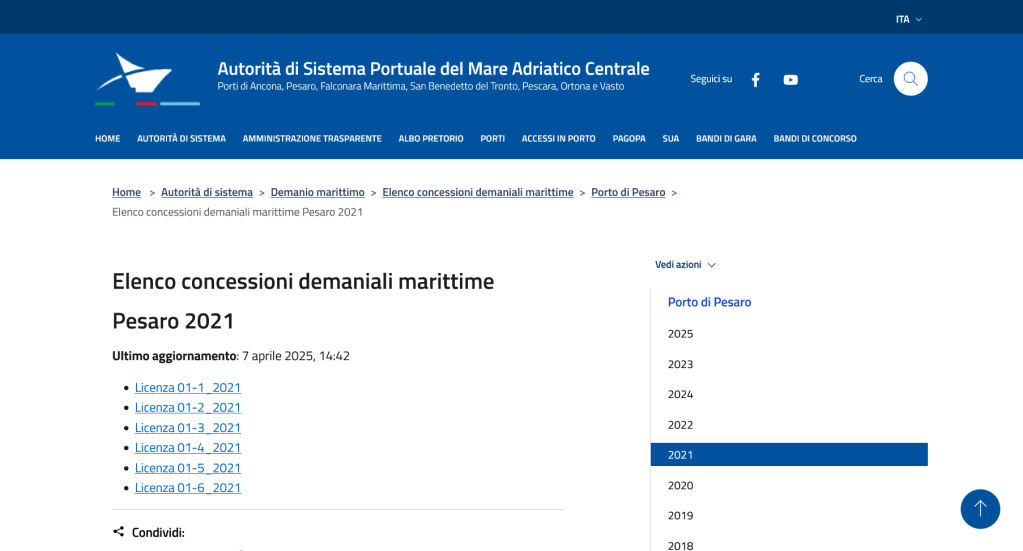The width and height of the screenshot is (1023, 551).
Task: Open the PagoPA navigation item
Action: [x=629, y=139]
